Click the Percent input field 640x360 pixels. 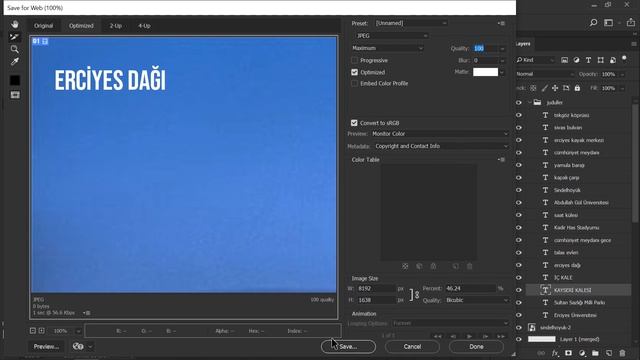coord(470,289)
